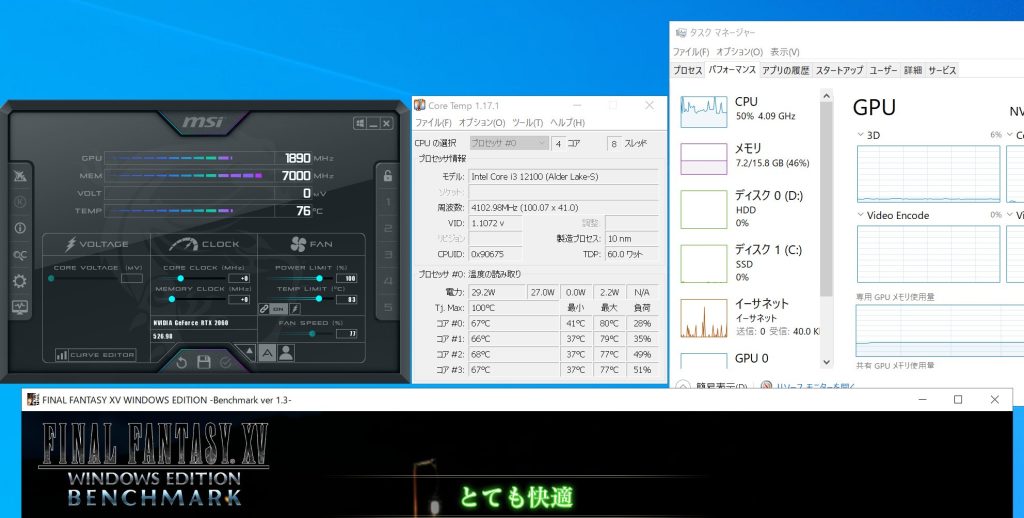Open Task Manager ファイル(F) menu
Image resolution: width=1024 pixels, height=518 pixels.
(x=691, y=52)
